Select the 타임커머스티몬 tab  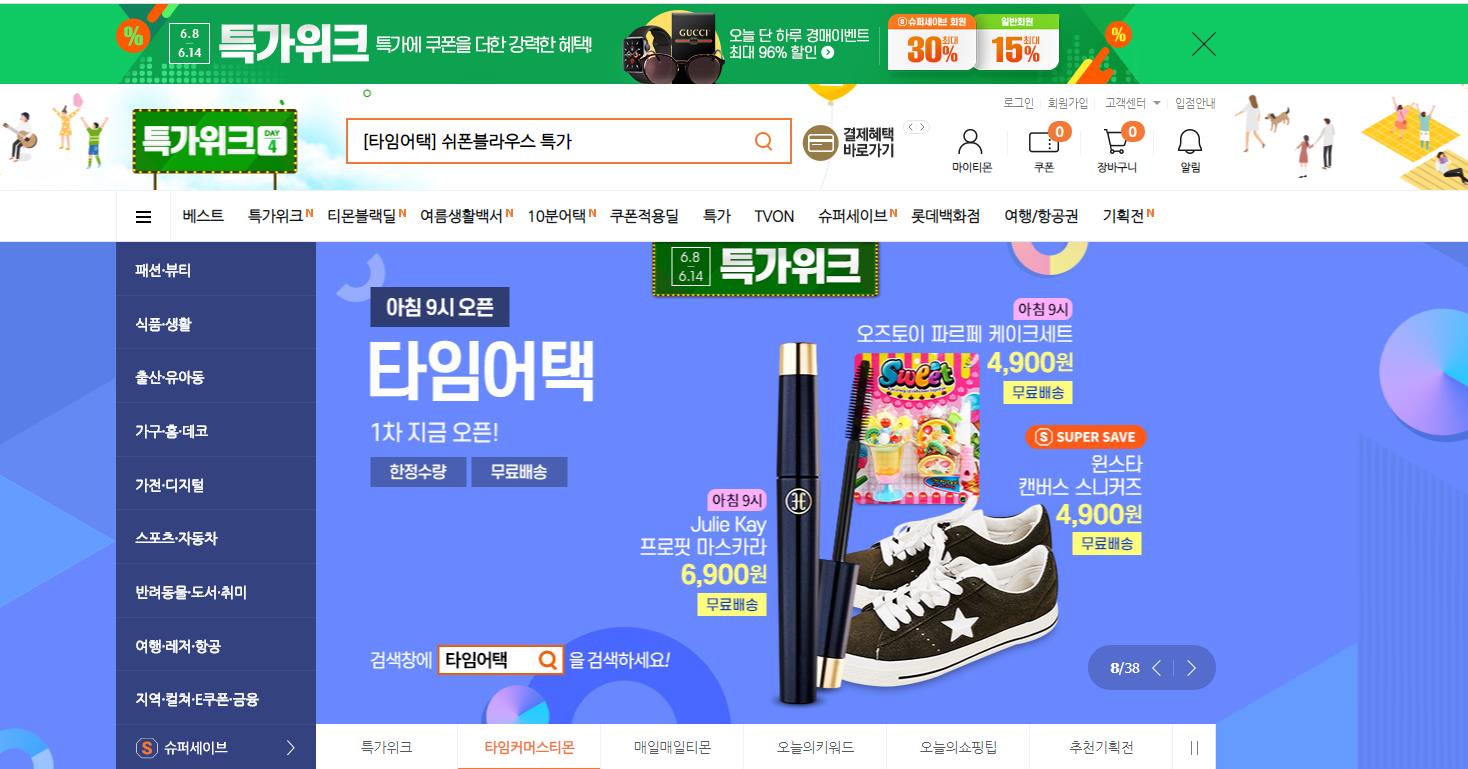click(x=529, y=747)
